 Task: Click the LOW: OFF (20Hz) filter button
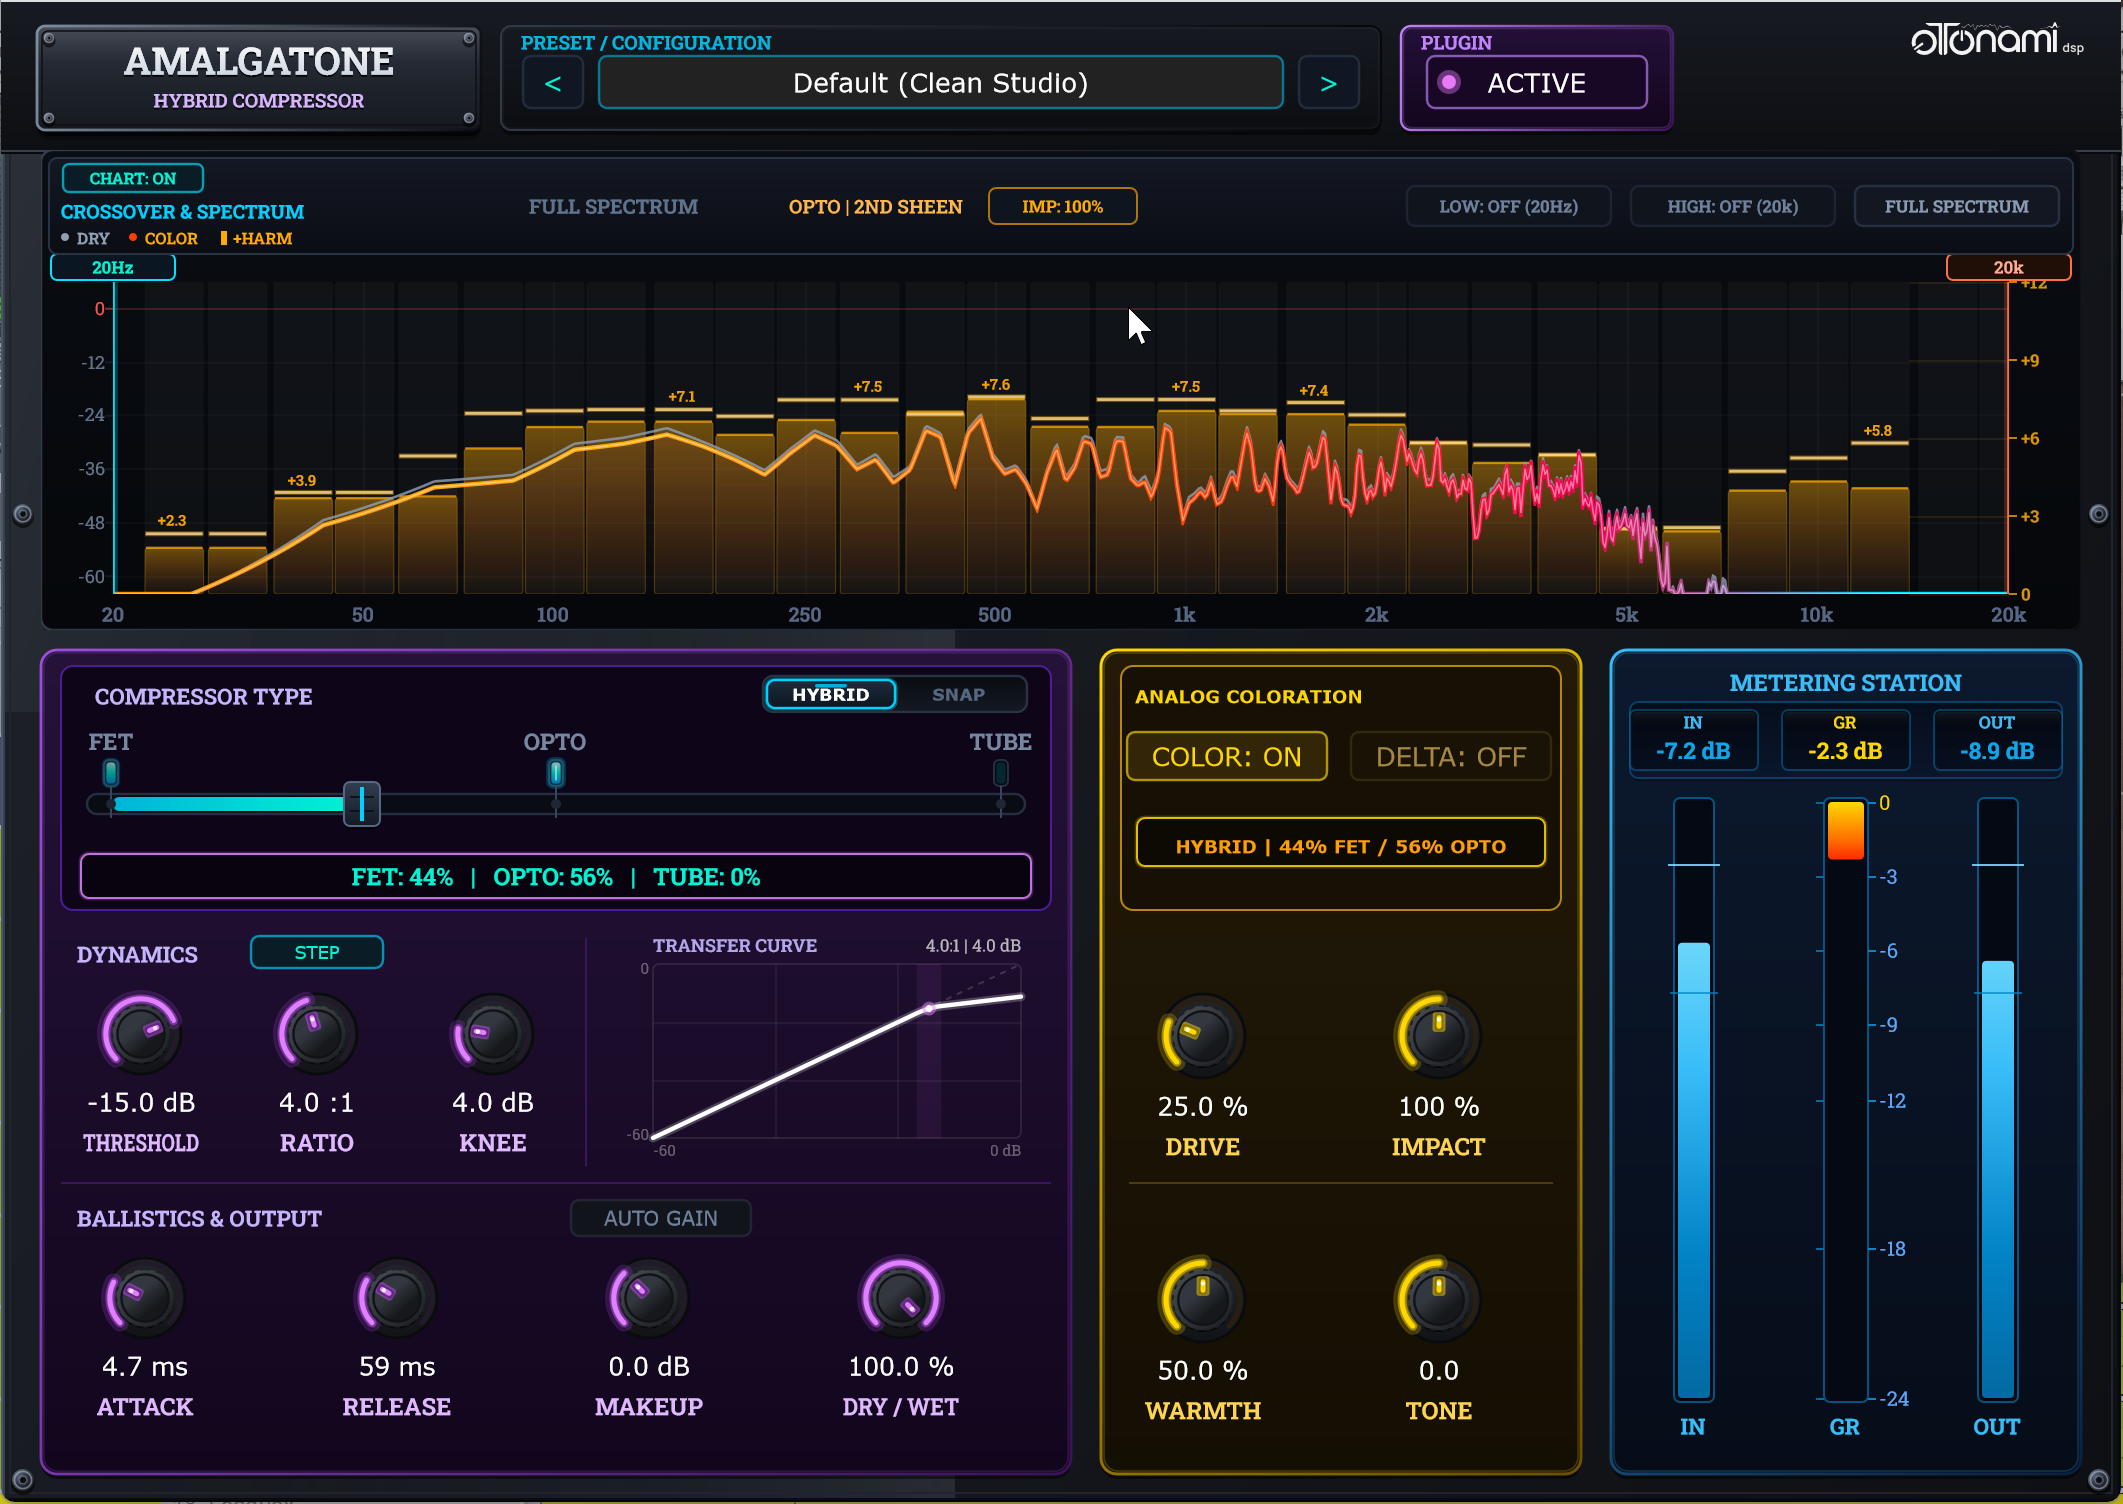1508,206
